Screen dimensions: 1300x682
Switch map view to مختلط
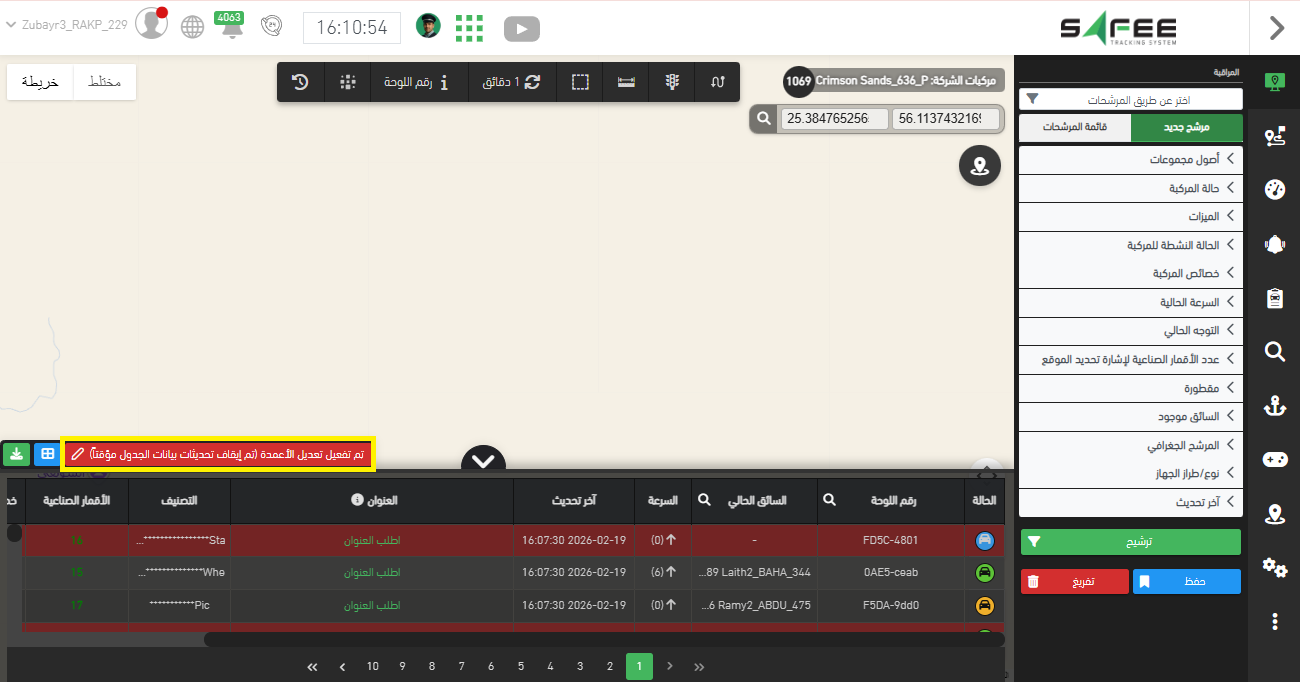[104, 82]
